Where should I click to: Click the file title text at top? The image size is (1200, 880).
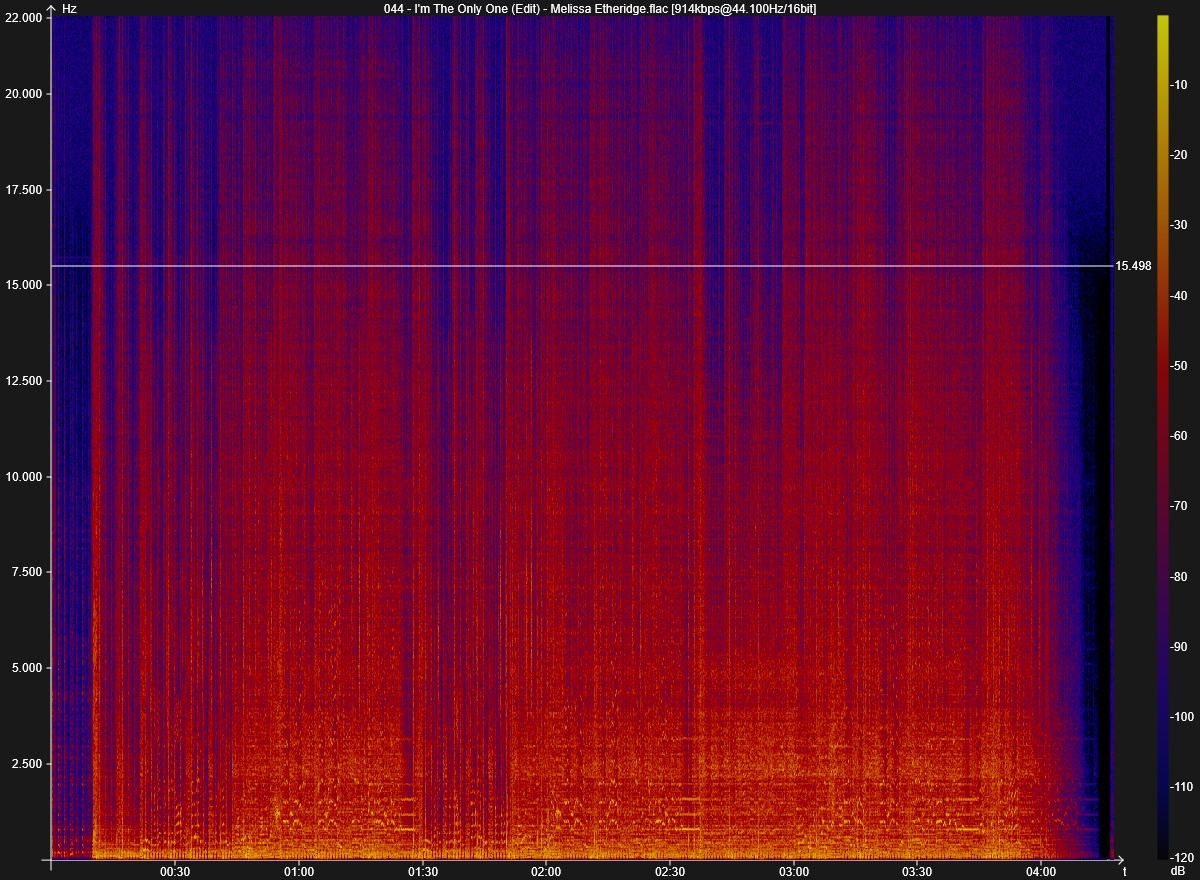coord(599,8)
